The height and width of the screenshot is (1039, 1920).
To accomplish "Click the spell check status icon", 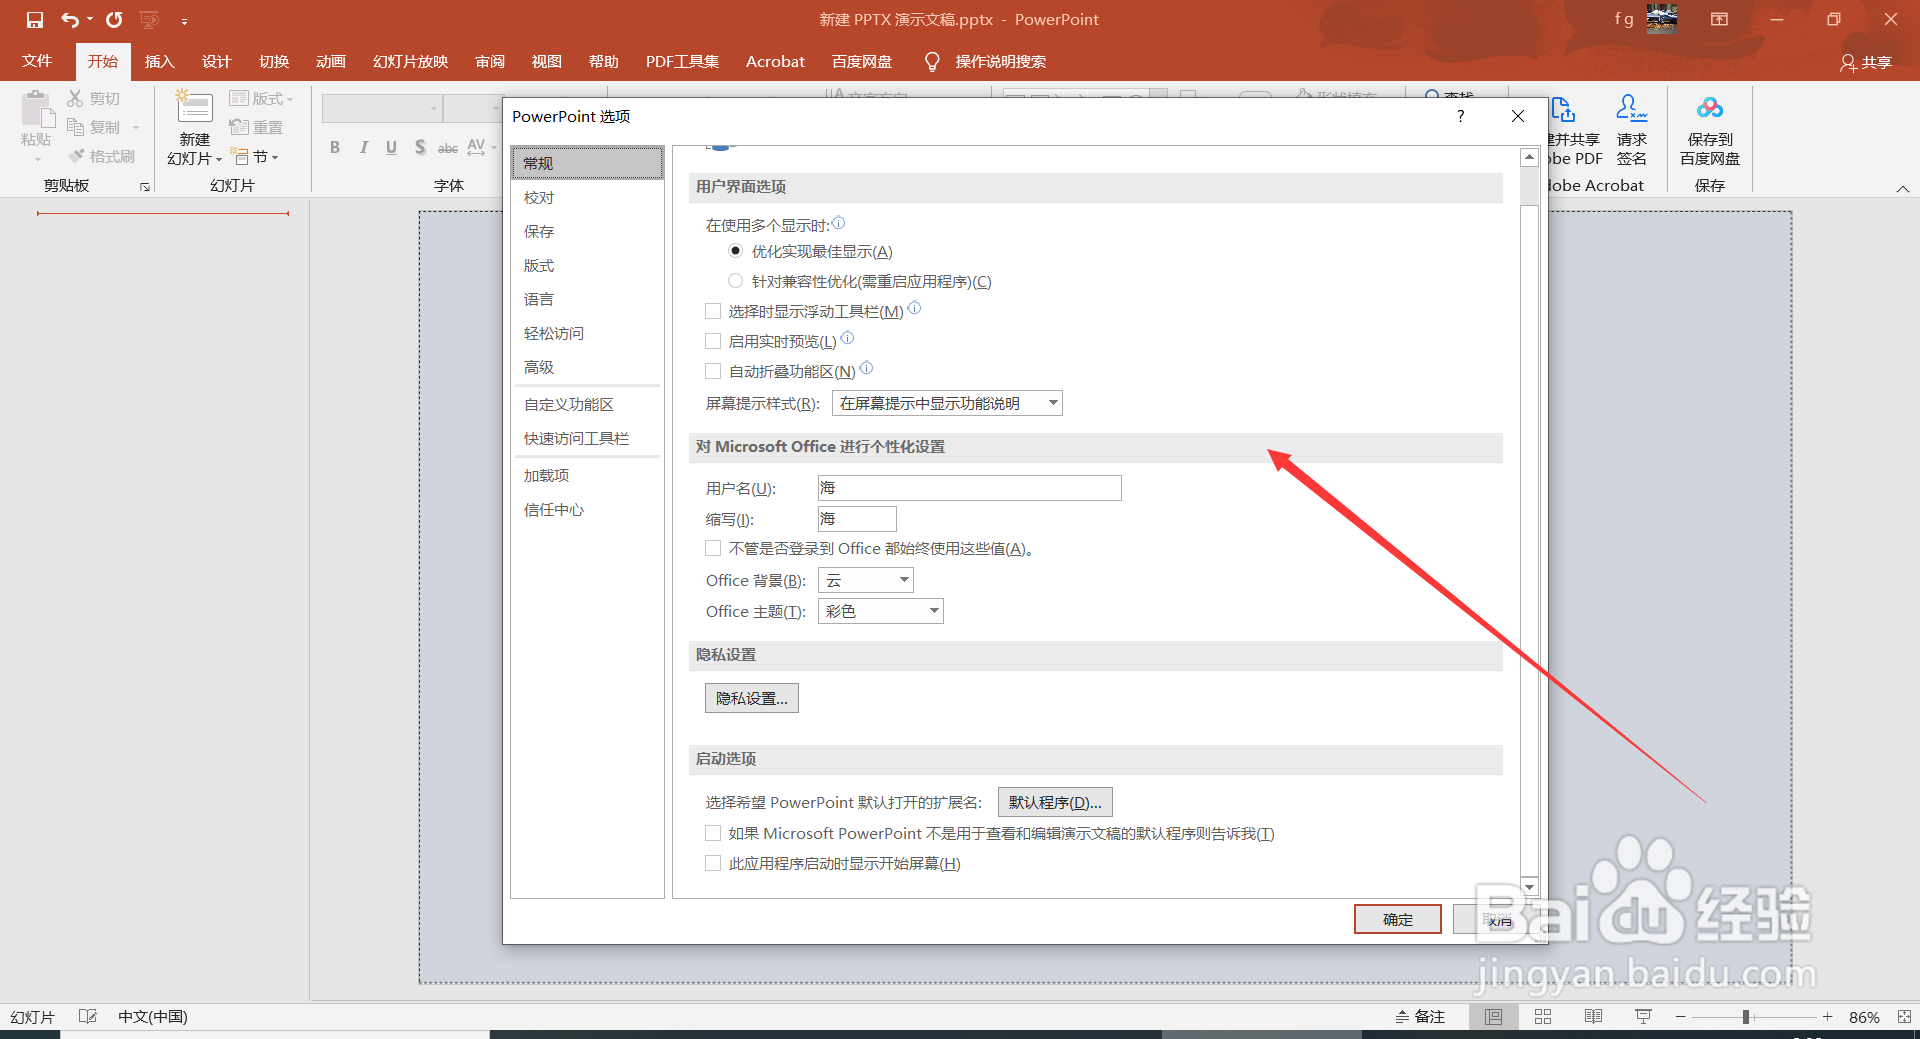I will pyautogui.click(x=88, y=1017).
